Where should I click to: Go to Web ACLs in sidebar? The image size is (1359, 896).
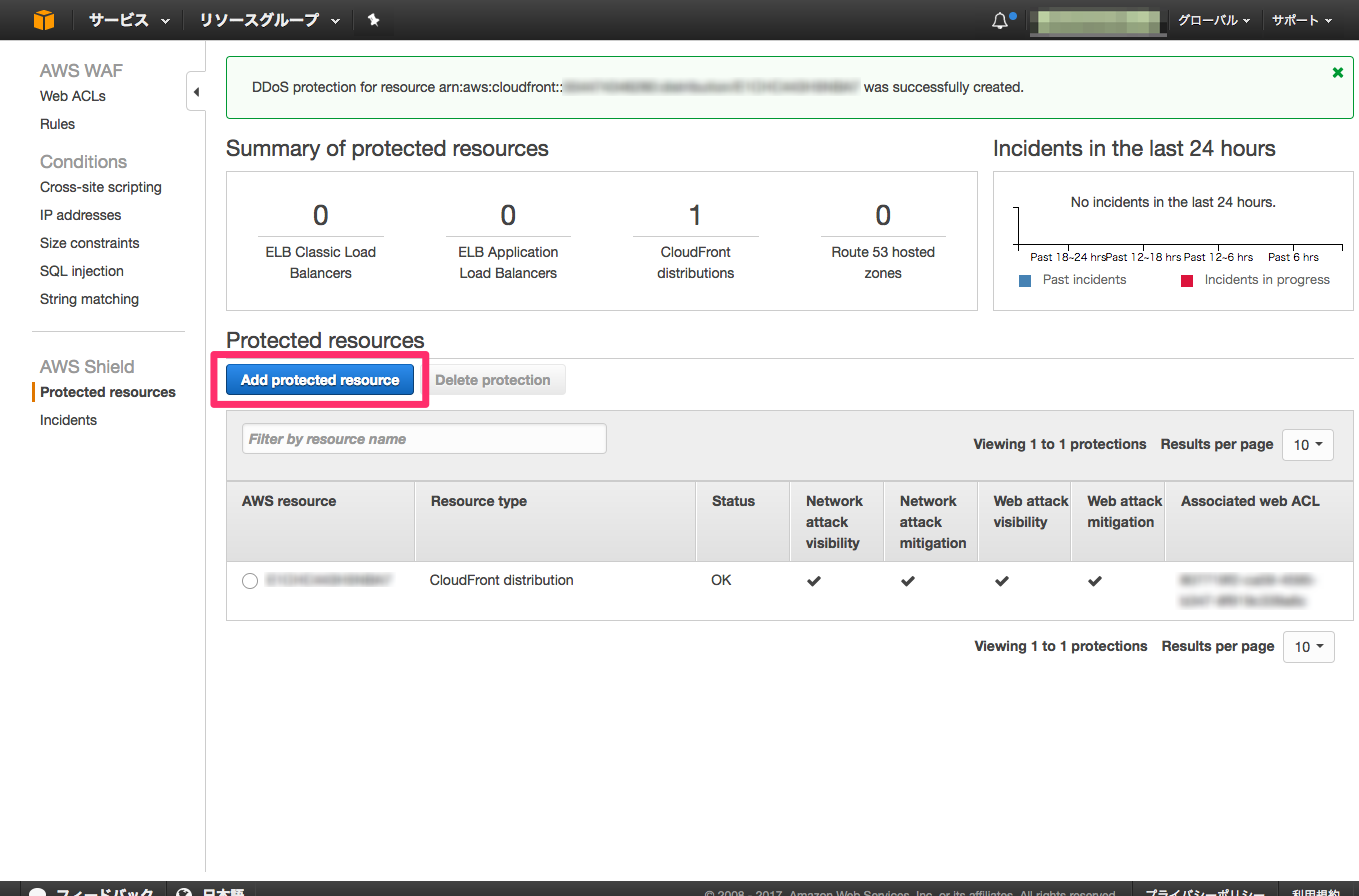pyautogui.click(x=72, y=96)
